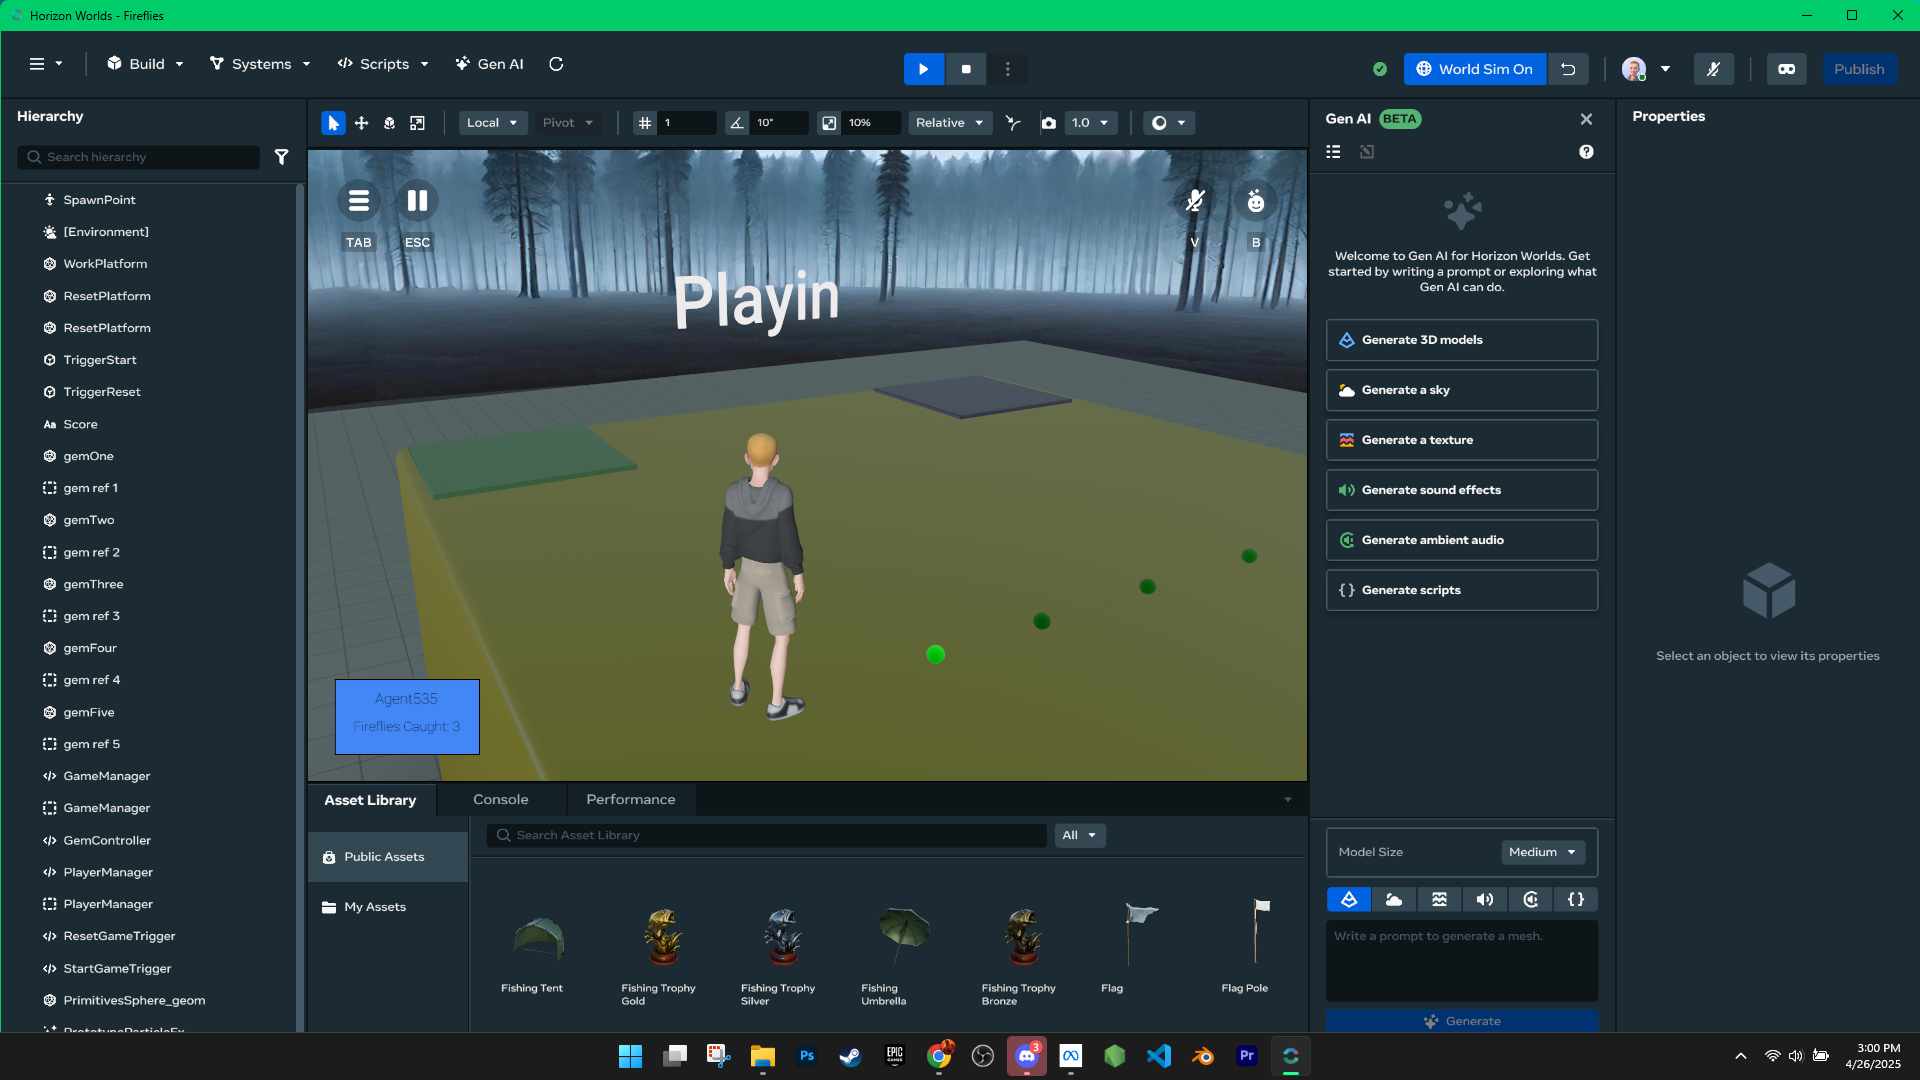Click the Gen AI help question icon
Screen dimensions: 1920x1080
1586,152
